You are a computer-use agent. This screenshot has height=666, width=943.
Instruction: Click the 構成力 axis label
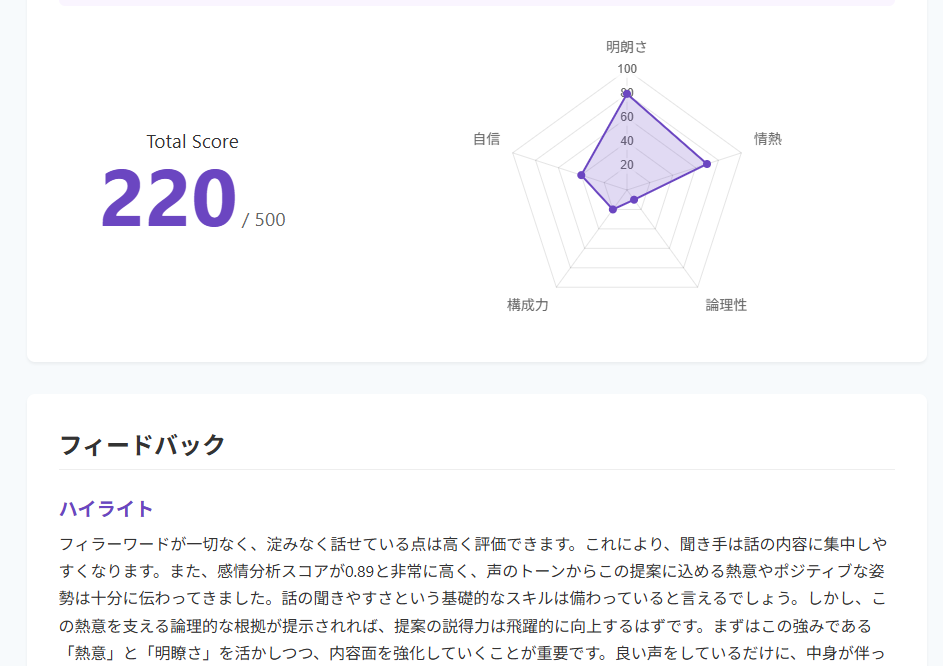[x=527, y=305]
